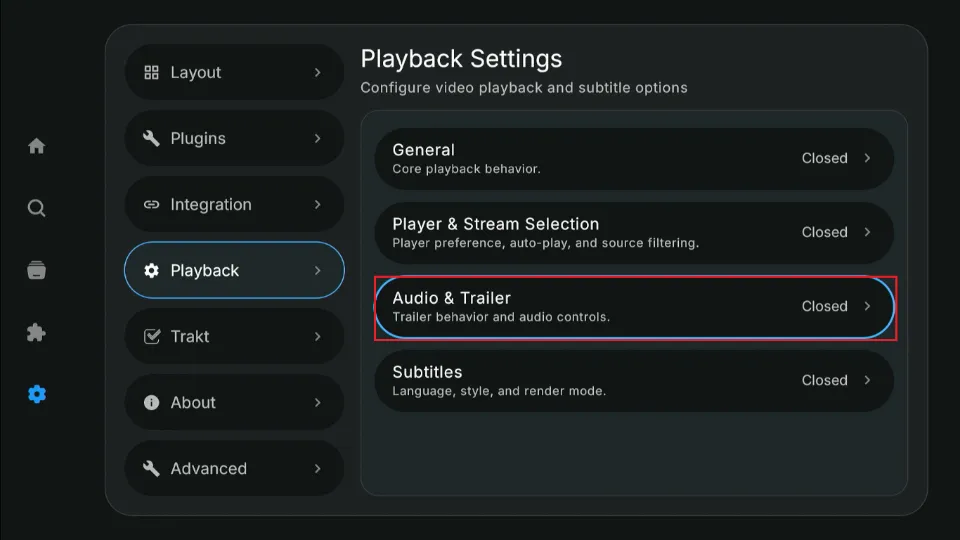Image resolution: width=960 pixels, height=540 pixels.
Task: Select the Playback settings category
Action: pos(234,271)
